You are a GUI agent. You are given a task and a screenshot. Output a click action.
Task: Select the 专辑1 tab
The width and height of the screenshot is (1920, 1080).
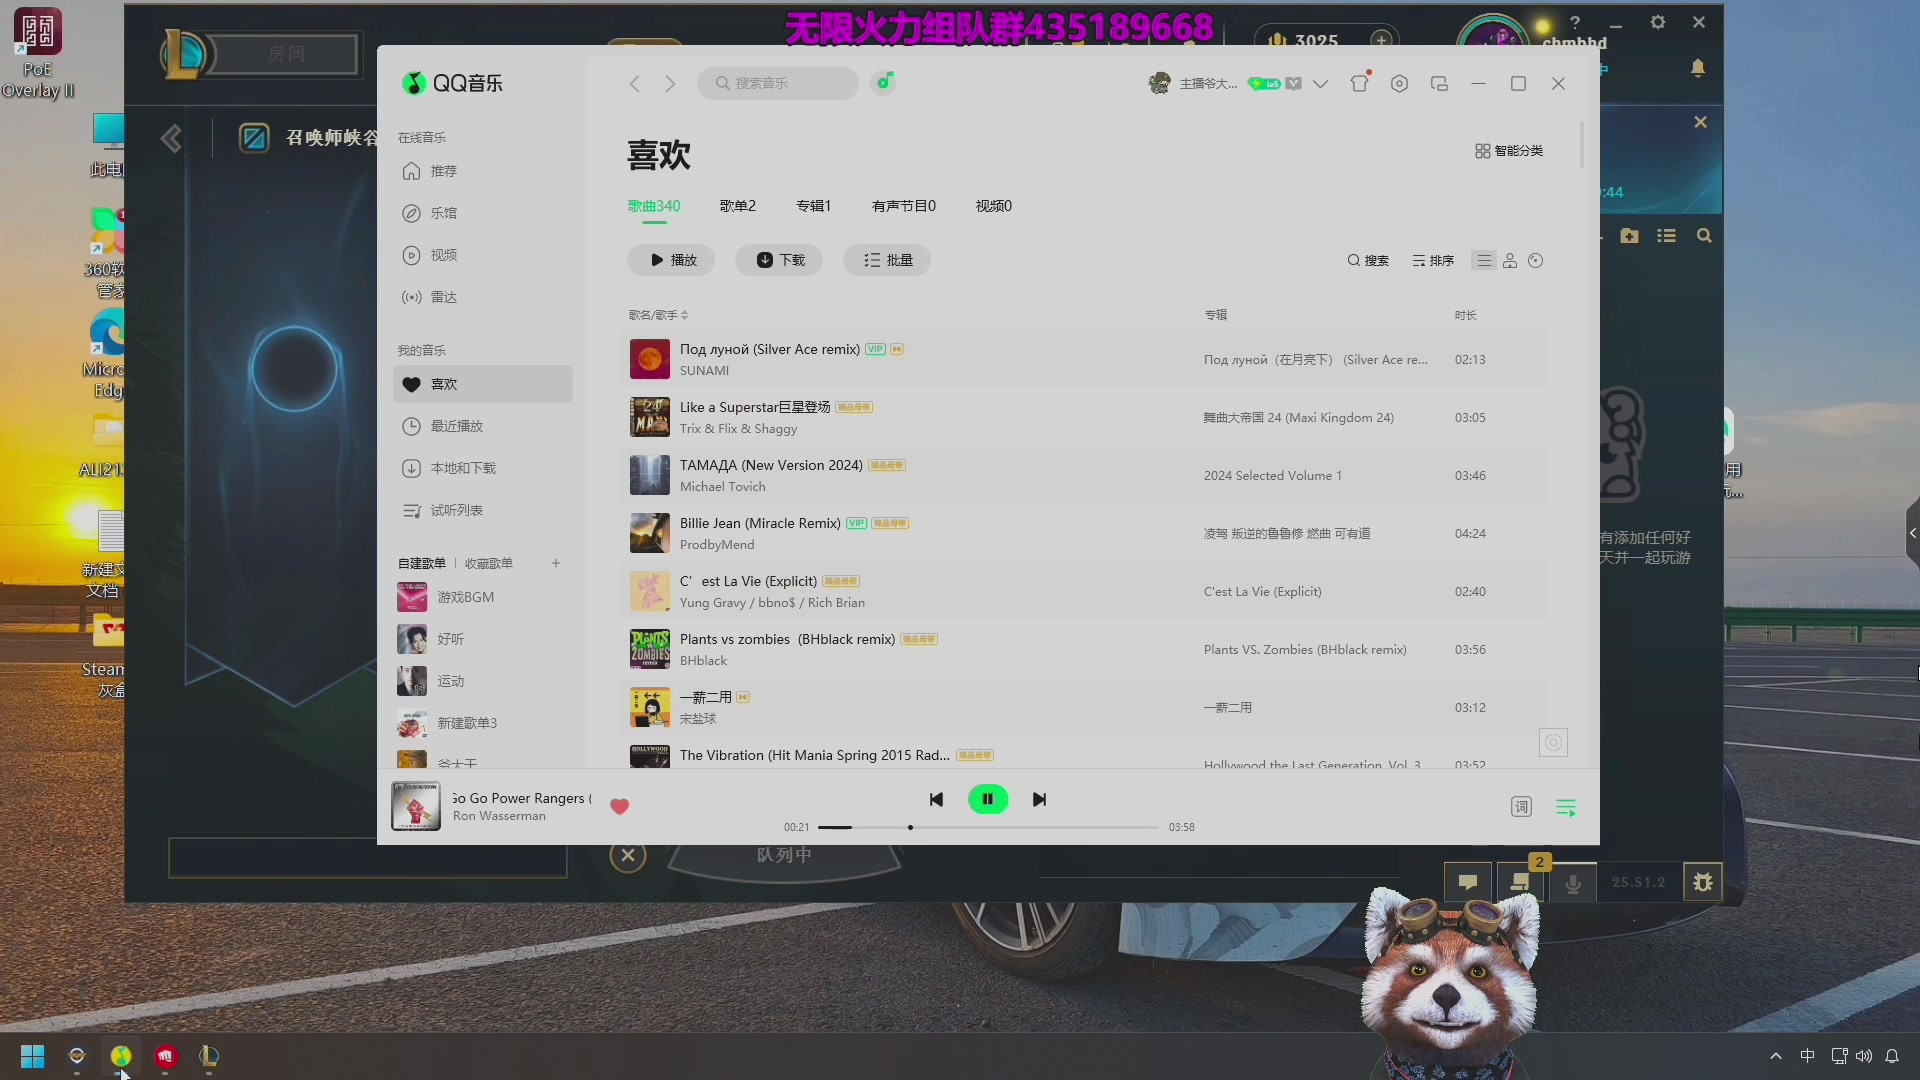coord(814,206)
